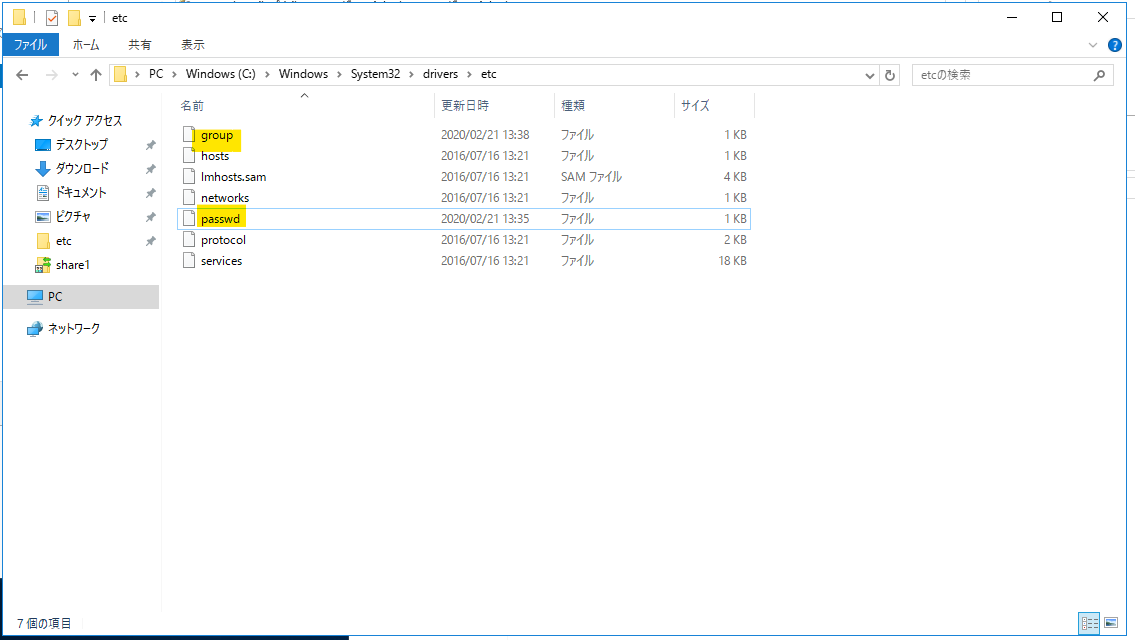Click the Refresh icon in the address bar
The image size is (1135, 640).
pyautogui.click(x=890, y=74)
